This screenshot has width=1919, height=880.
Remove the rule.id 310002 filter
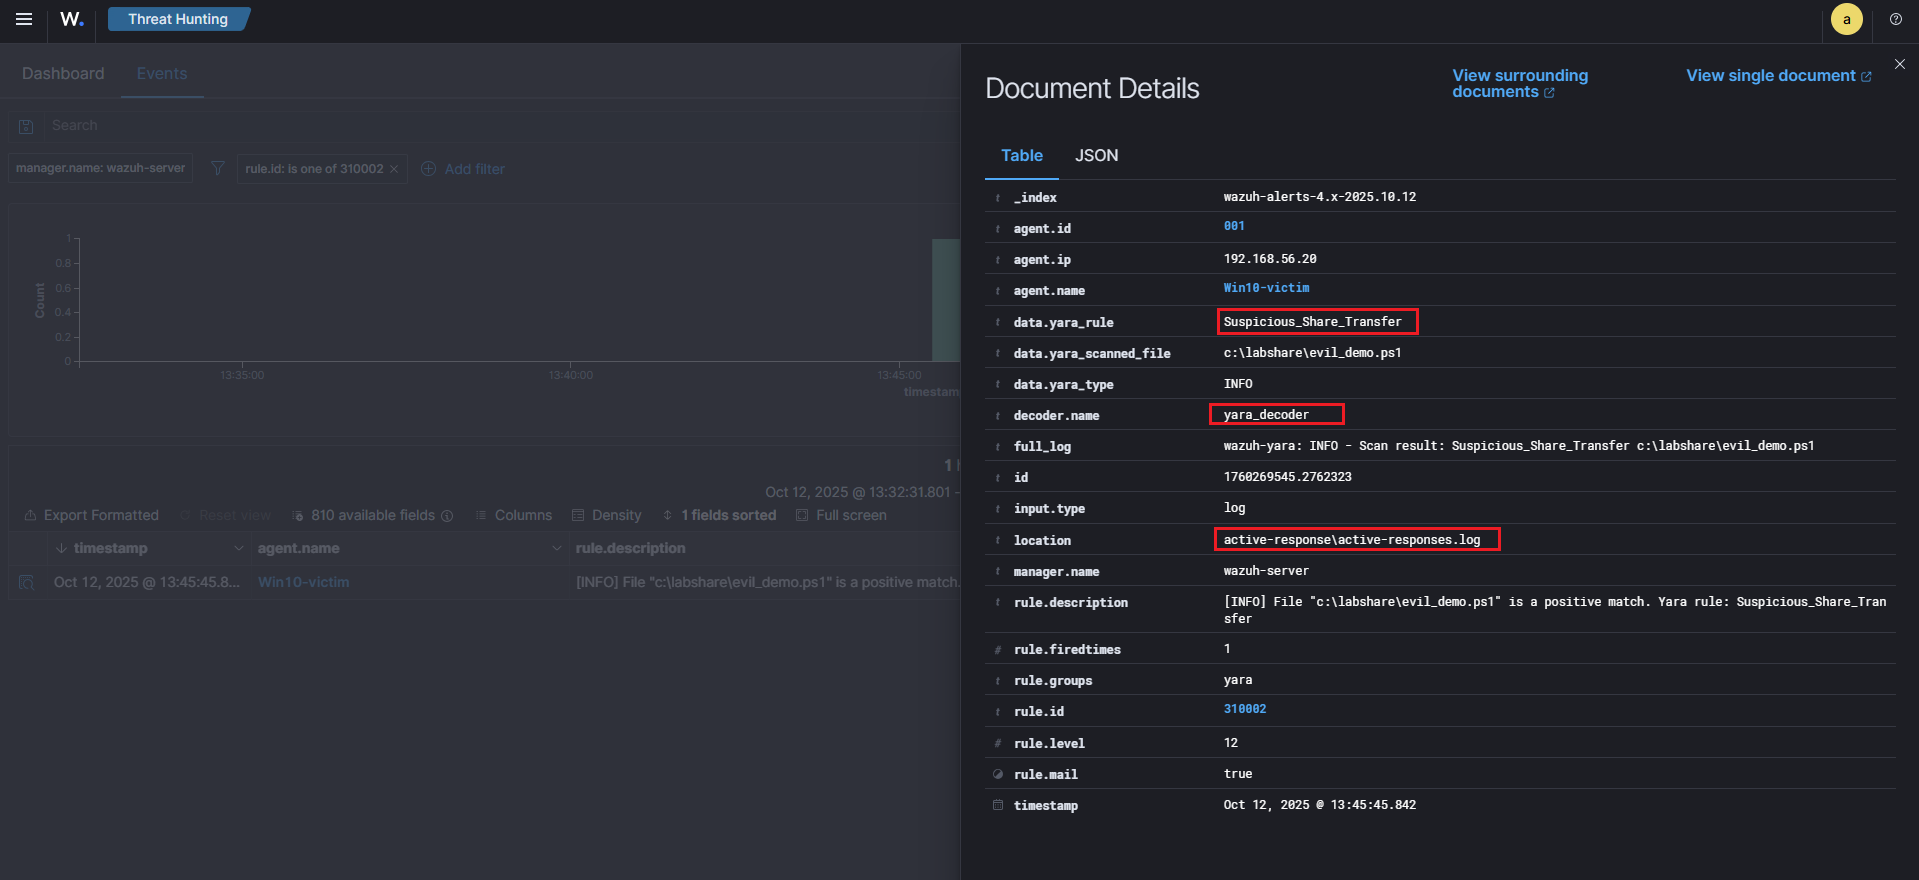(394, 169)
